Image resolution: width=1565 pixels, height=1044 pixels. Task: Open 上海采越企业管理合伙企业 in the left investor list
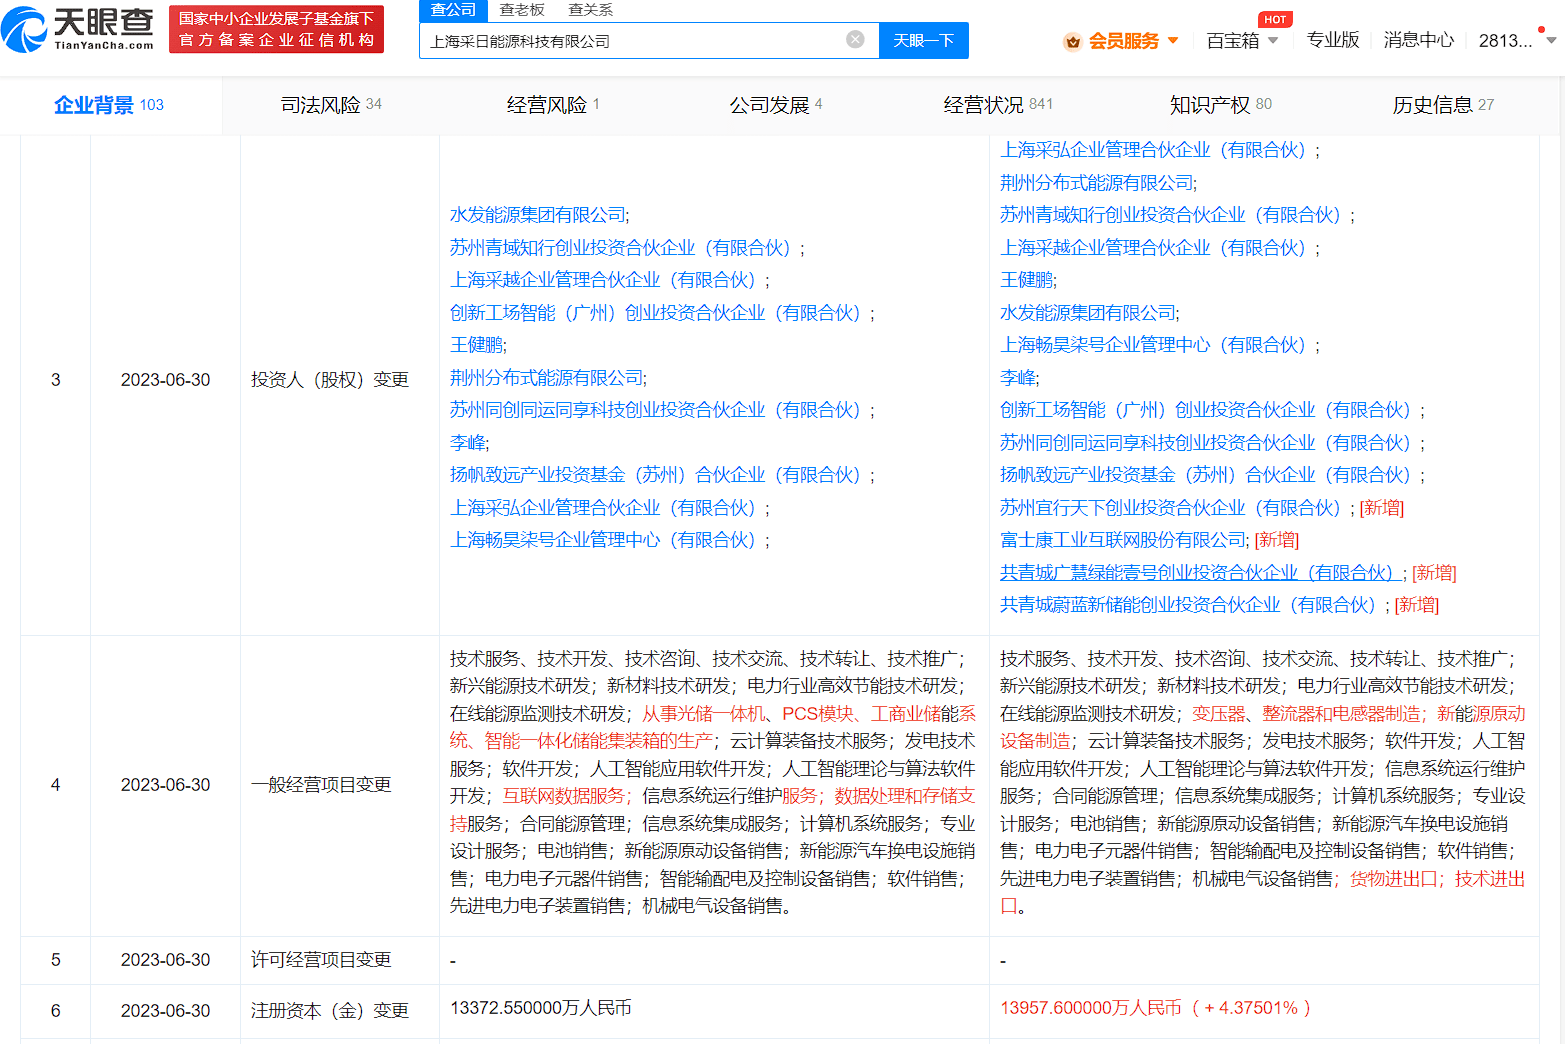[605, 280]
